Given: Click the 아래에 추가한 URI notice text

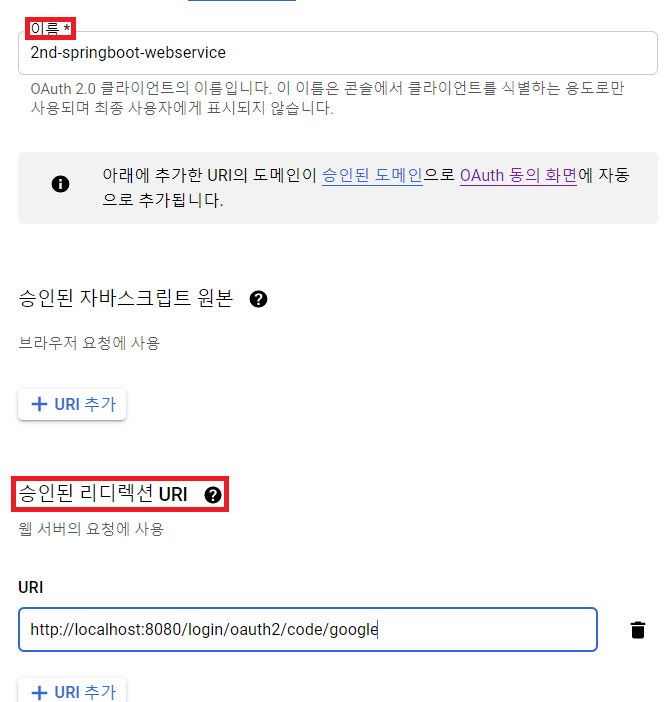Looking at the screenshot, I should tap(366, 187).
